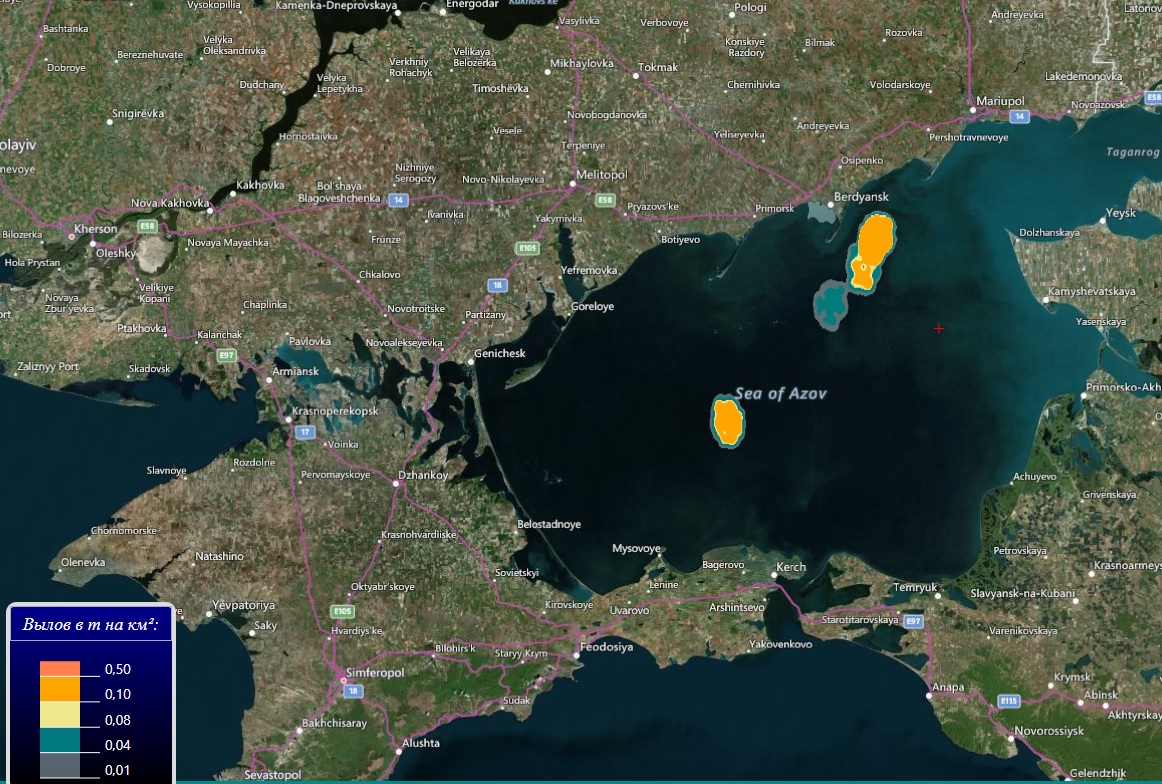Click the E97 shield near Kalanchak
The height and width of the screenshot is (784, 1162).
(x=227, y=355)
